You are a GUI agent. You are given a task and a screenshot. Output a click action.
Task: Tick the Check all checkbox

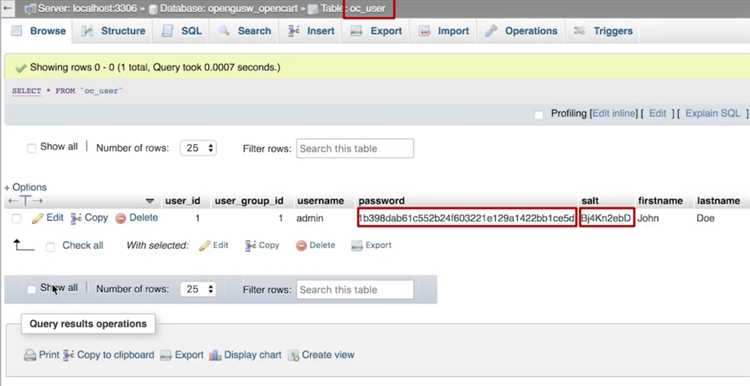[x=50, y=247]
